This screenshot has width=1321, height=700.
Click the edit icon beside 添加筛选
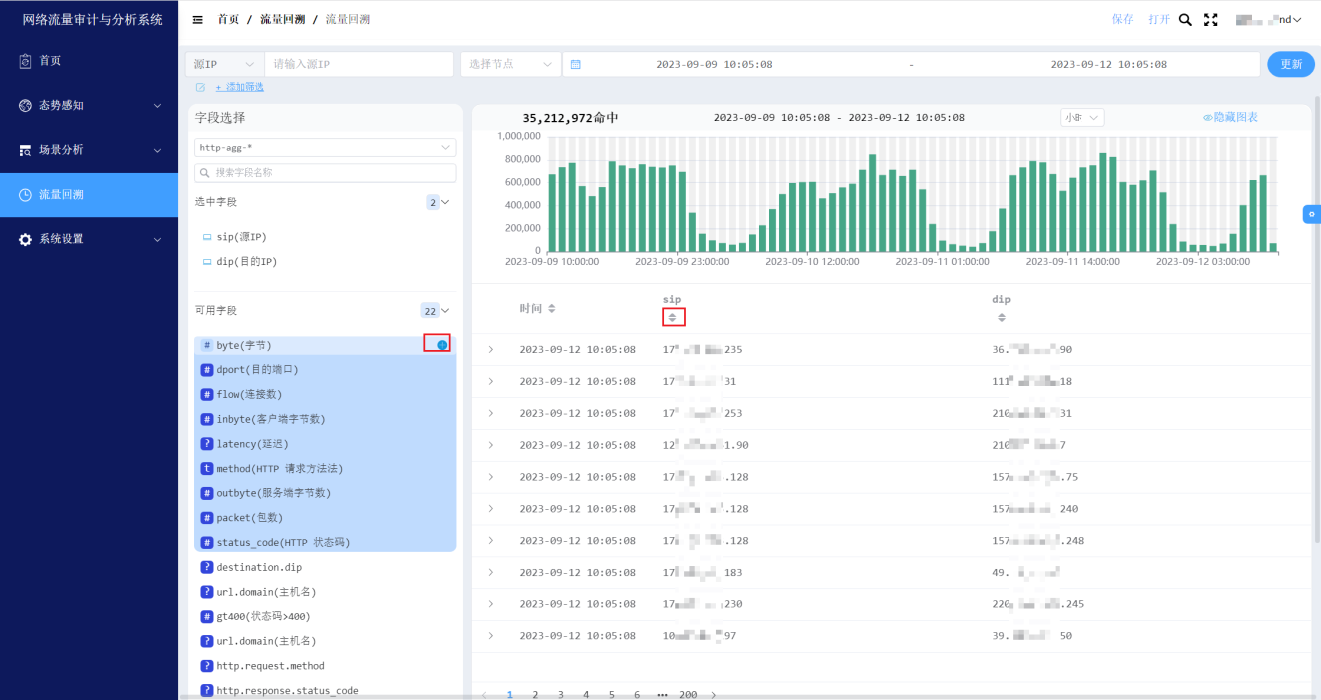[200, 87]
